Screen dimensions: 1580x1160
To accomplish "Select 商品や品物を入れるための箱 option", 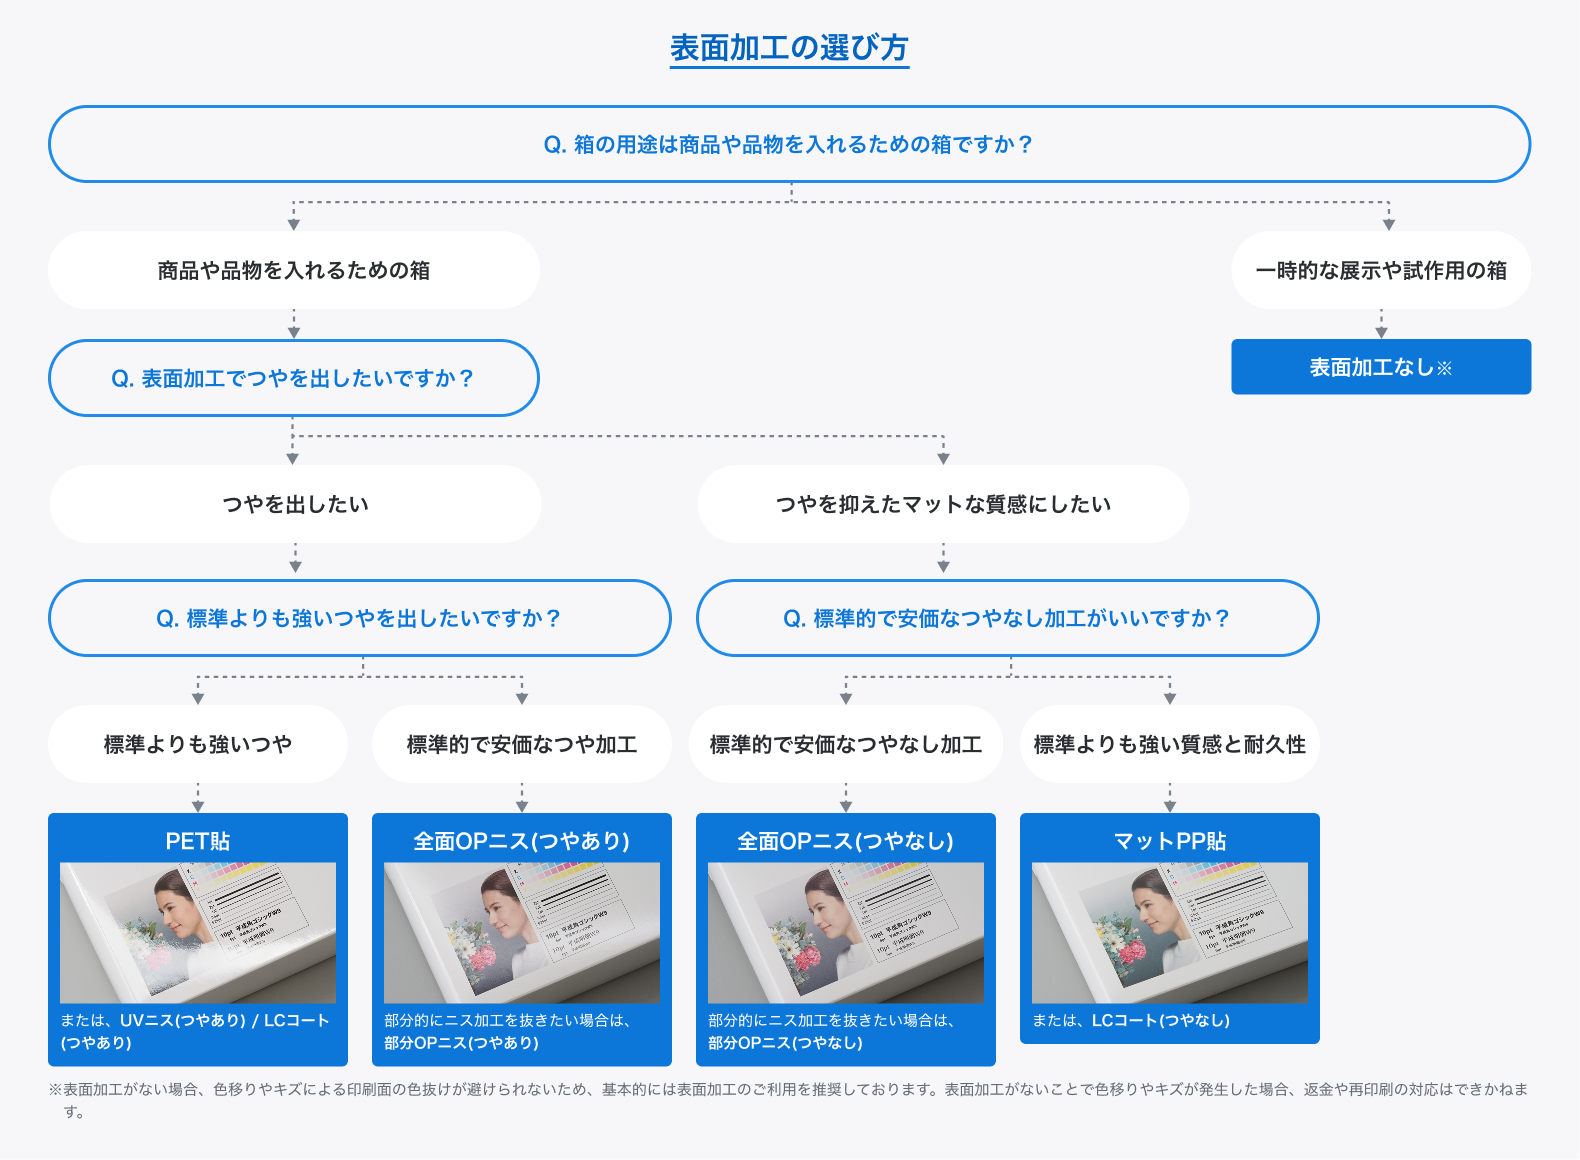I will click(x=294, y=270).
